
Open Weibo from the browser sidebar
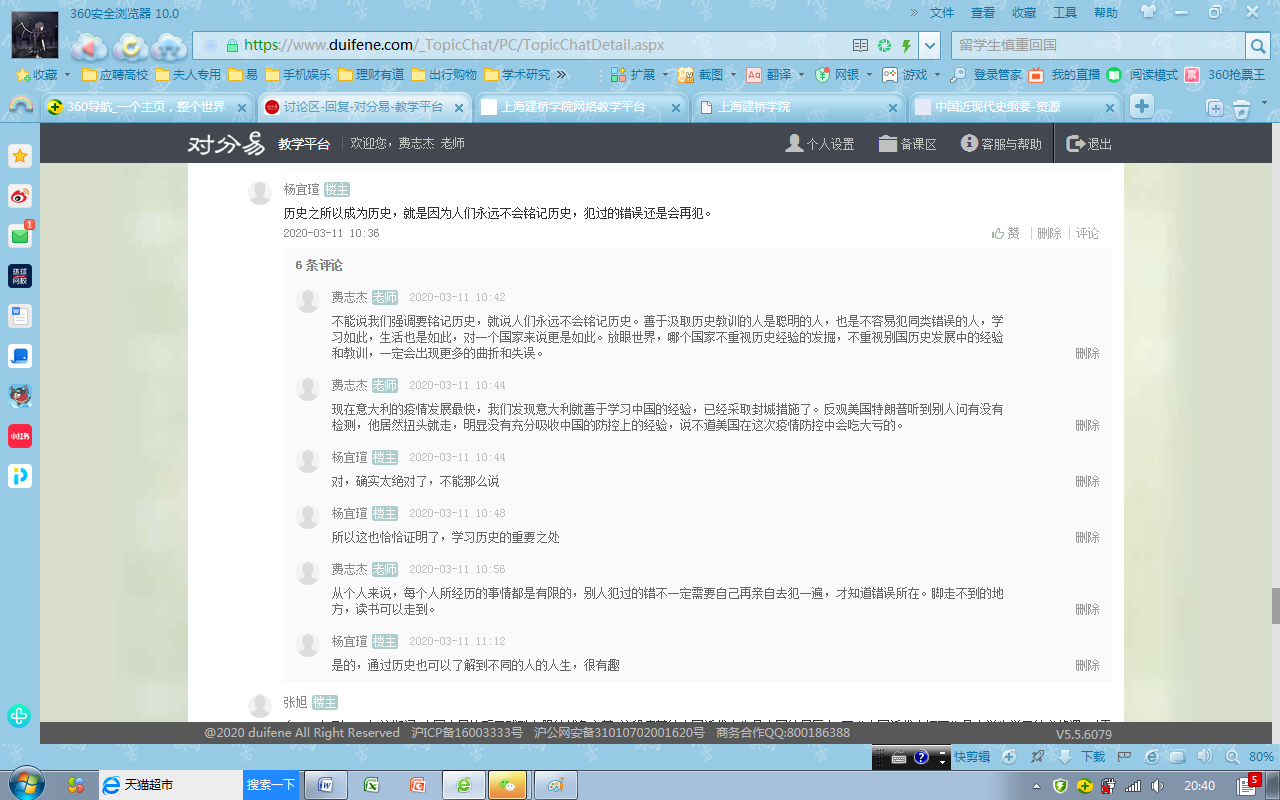(20, 196)
